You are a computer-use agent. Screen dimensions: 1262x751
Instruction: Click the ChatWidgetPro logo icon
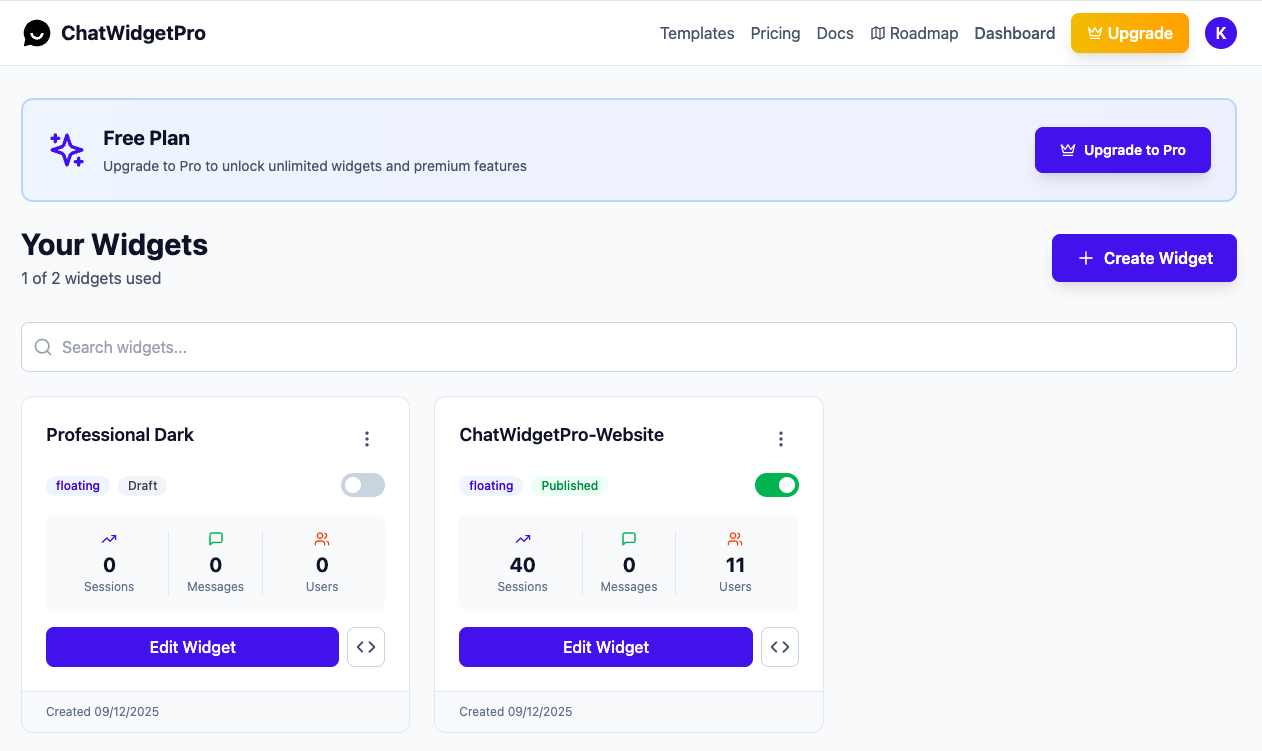pyautogui.click(x=37, y=33)
